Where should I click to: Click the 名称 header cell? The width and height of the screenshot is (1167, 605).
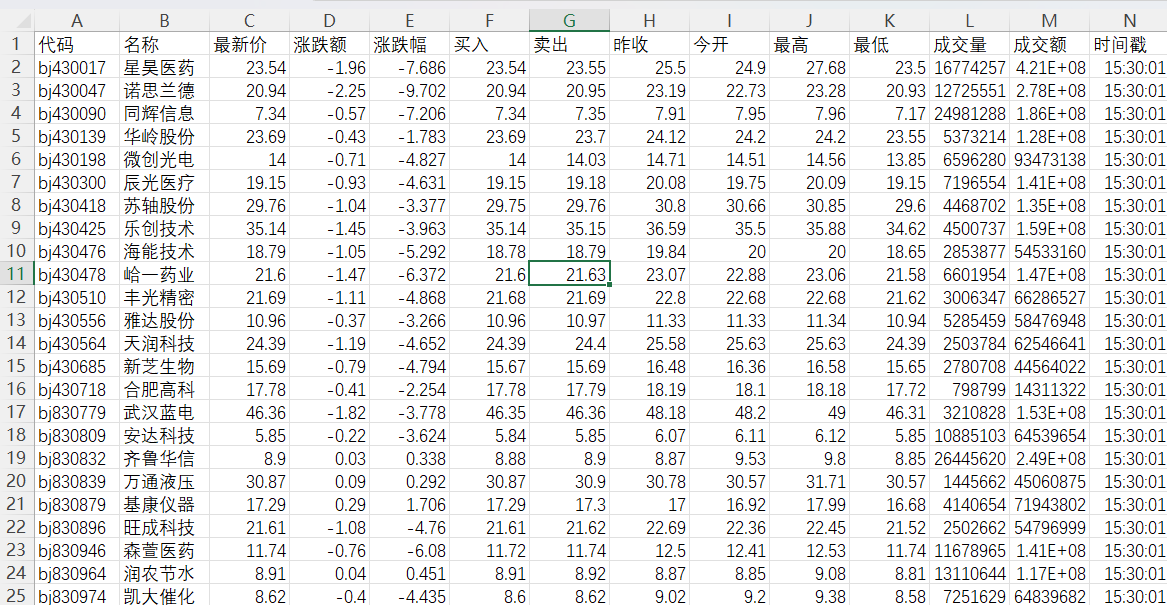click(164, 45)
